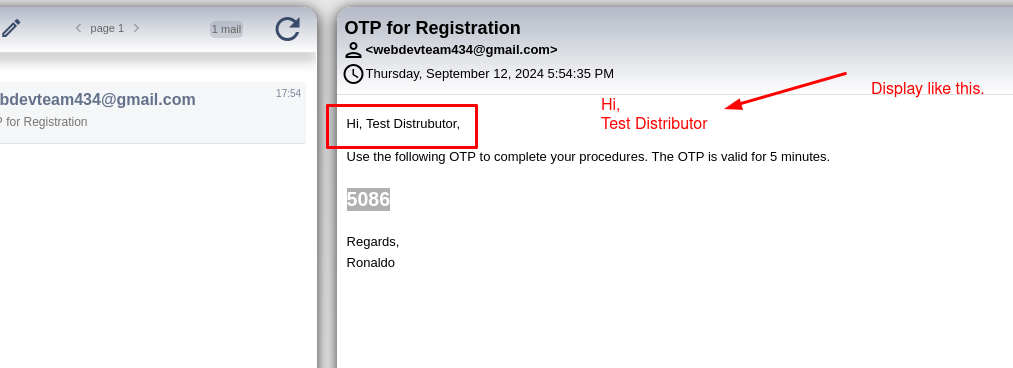Refresh the inbox with the reload icon
The image size is (1013, 368).
(x=287, y=29)
